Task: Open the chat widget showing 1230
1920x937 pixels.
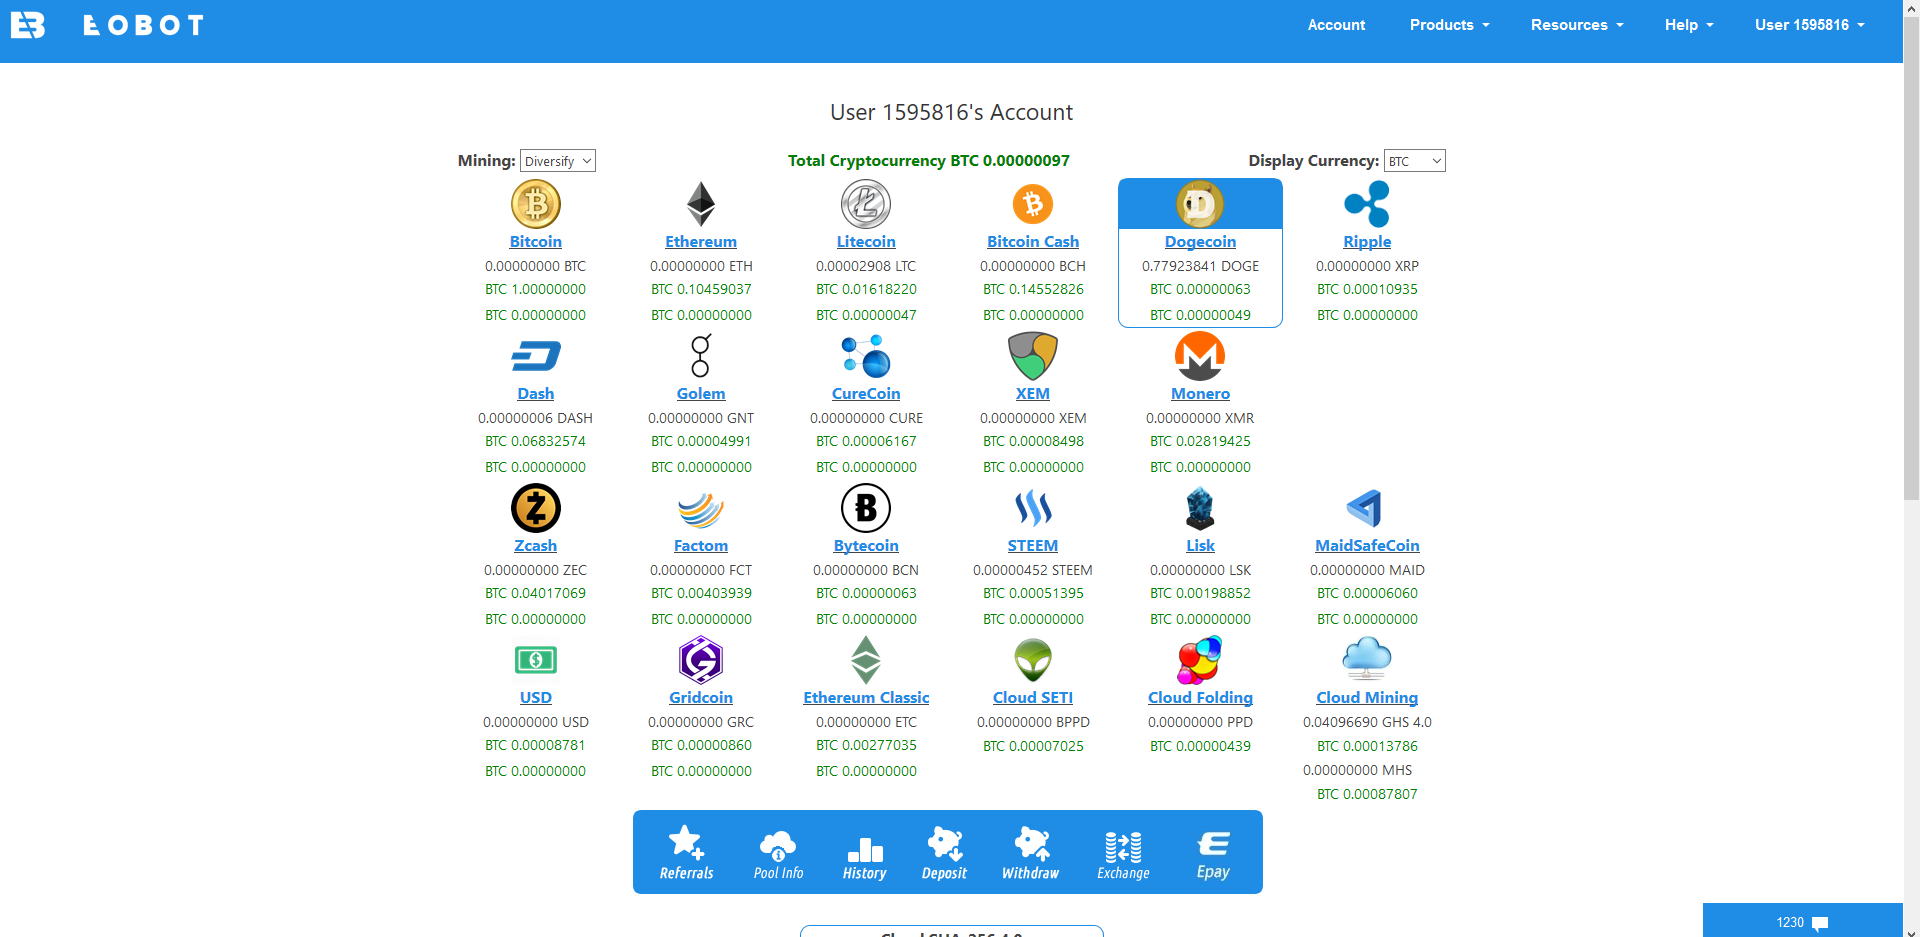Action: pos(1802,922)
